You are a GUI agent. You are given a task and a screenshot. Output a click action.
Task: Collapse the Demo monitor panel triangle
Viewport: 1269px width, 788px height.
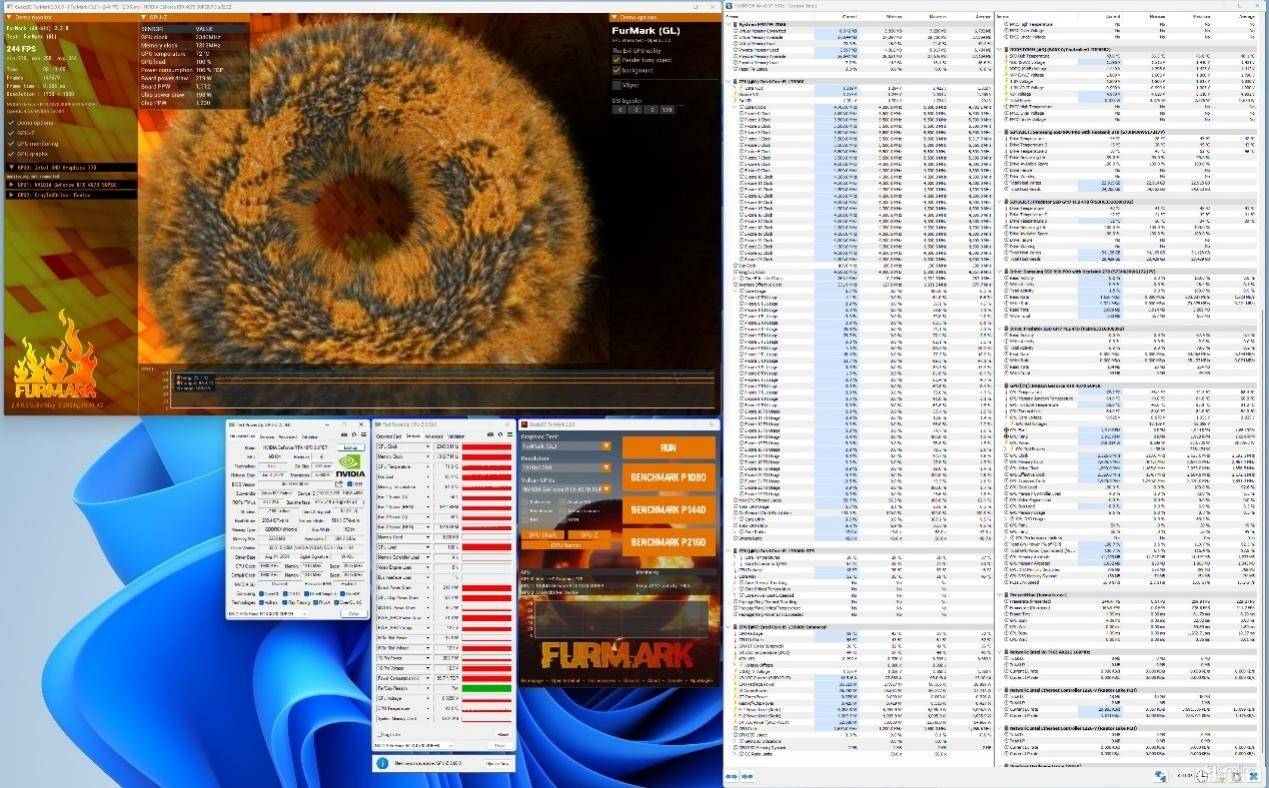click(x=9, y=18)
